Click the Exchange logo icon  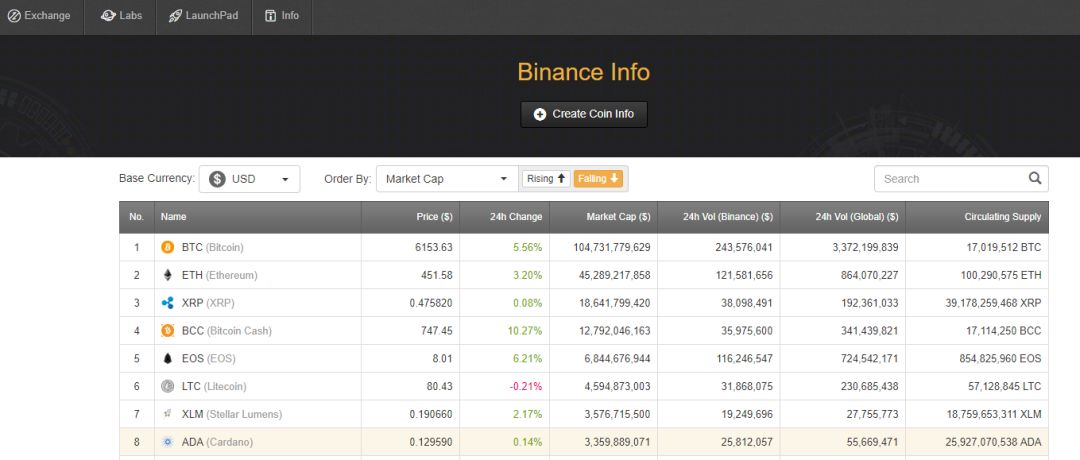pos(14,15)
